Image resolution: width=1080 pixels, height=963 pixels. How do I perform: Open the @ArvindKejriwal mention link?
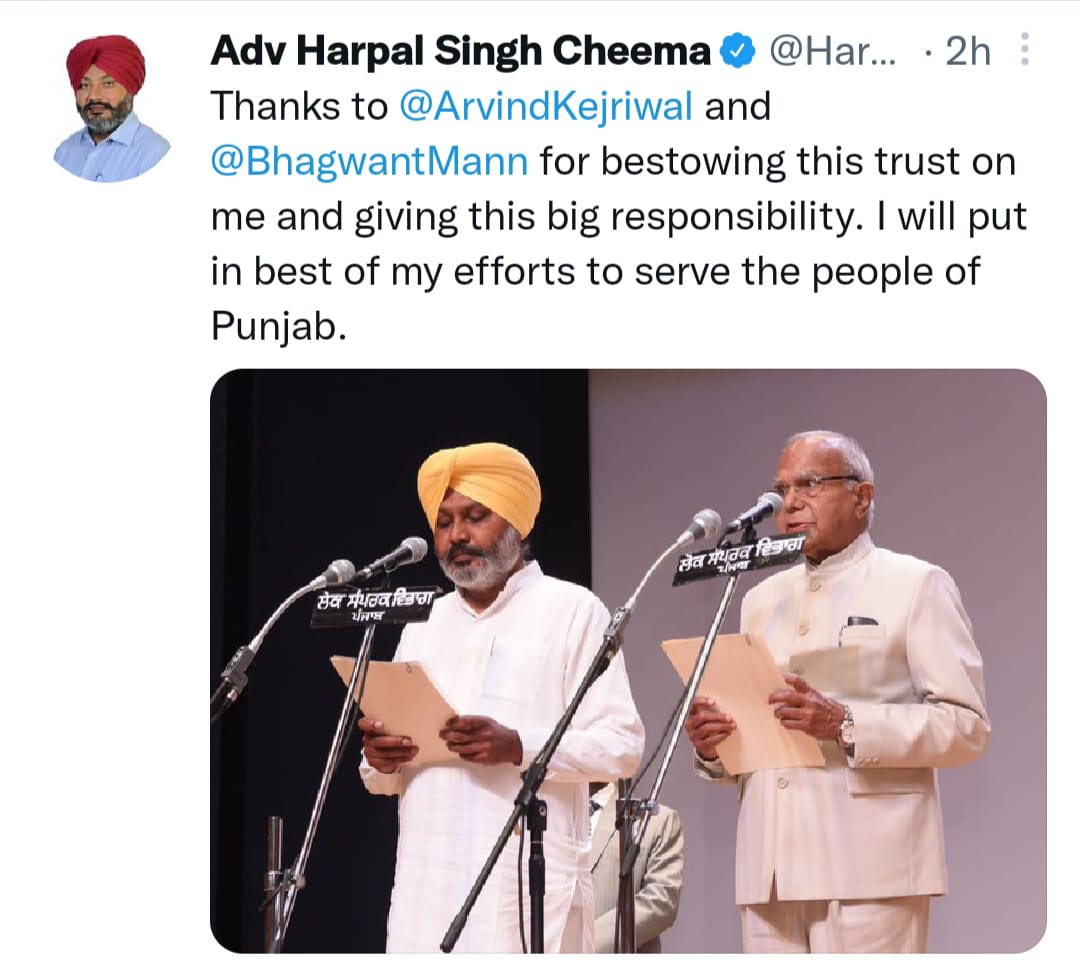[546, 106]
